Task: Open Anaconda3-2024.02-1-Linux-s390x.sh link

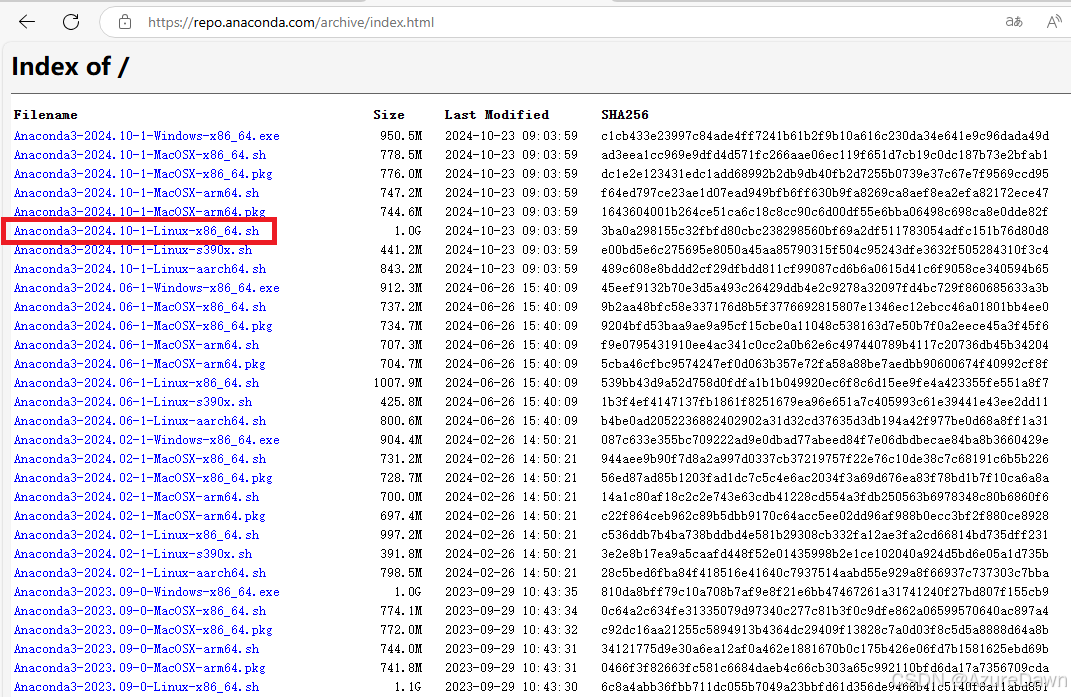Action: [133, 554]
